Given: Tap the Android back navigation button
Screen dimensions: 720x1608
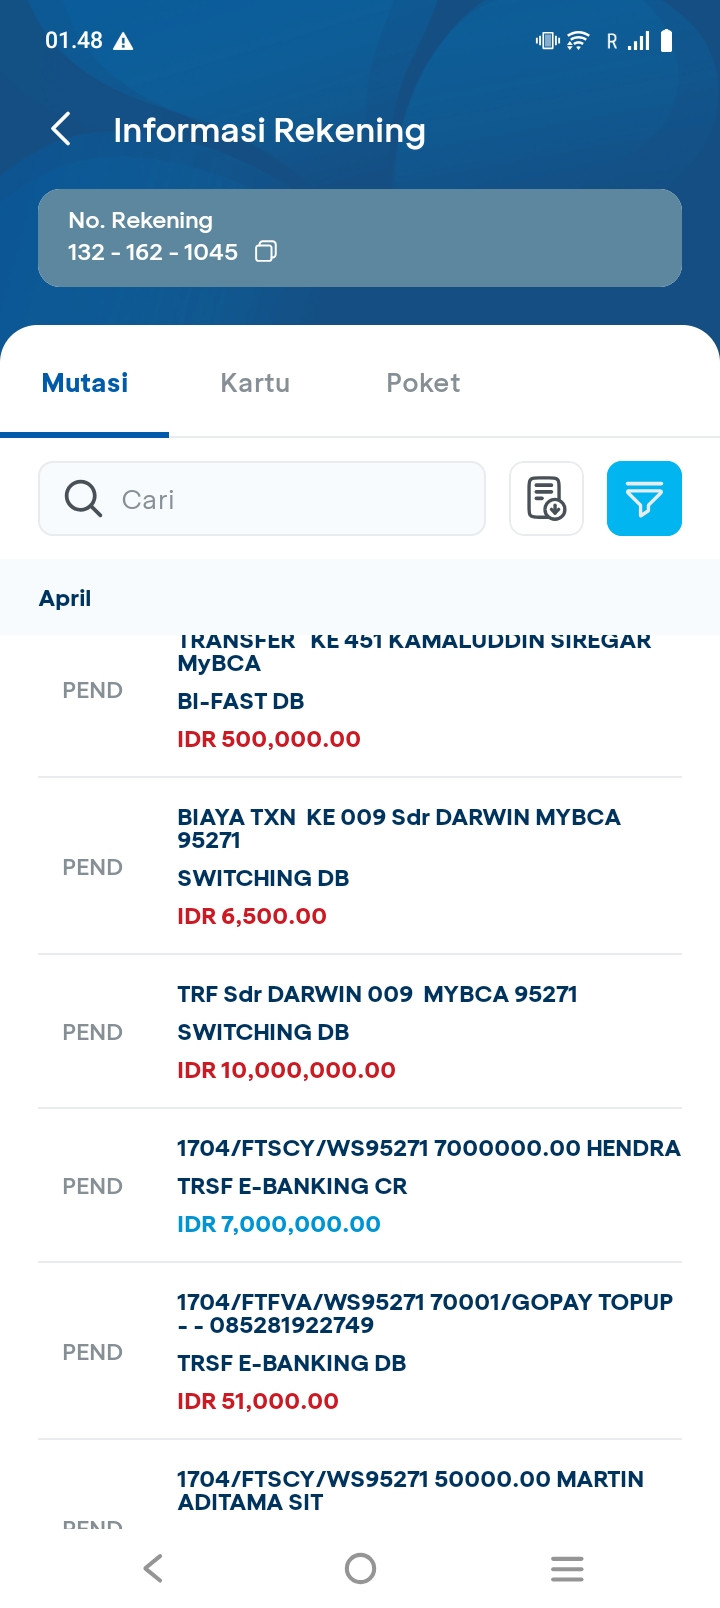Looking at the screenshot, I should coord(153,1568).
